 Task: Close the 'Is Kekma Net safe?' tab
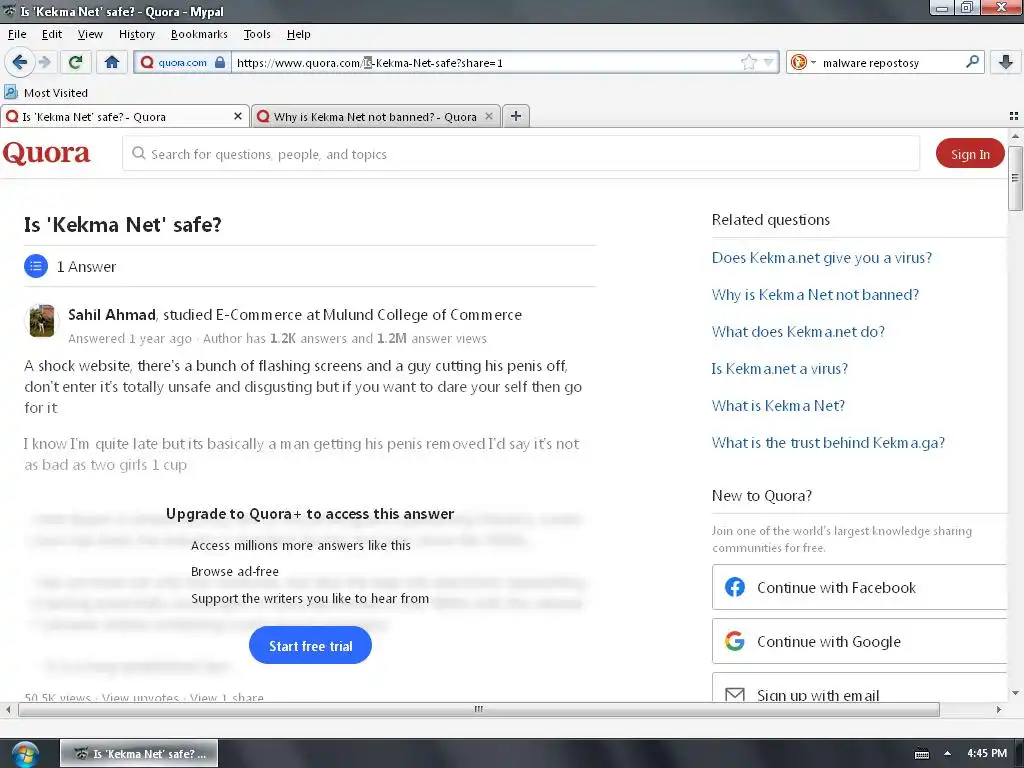[x=238, y=116]
